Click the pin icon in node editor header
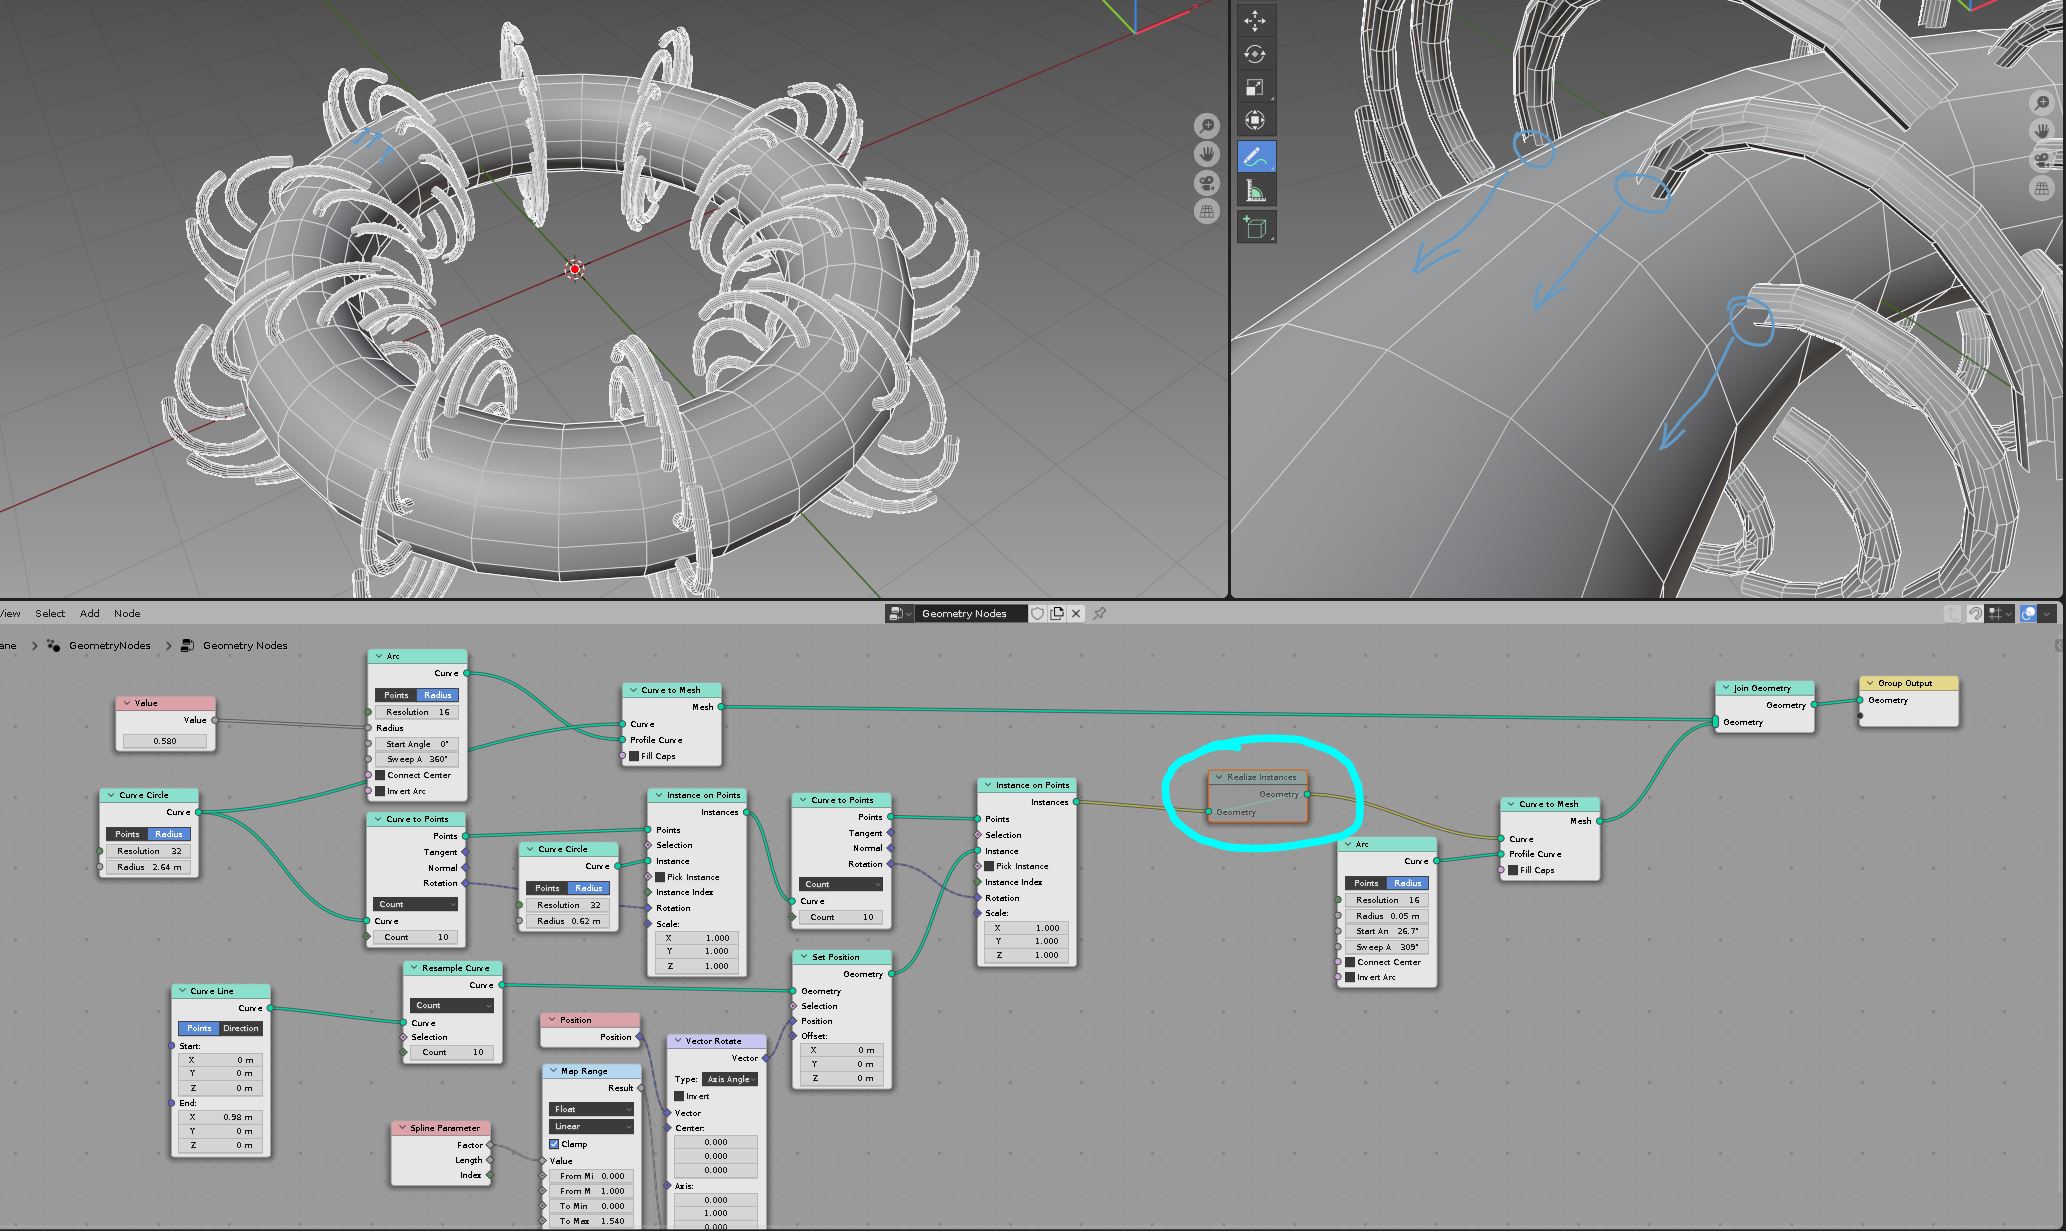Image resolution: width=2066 pixels, height=1231 pixels. [x=1100, y=613]
